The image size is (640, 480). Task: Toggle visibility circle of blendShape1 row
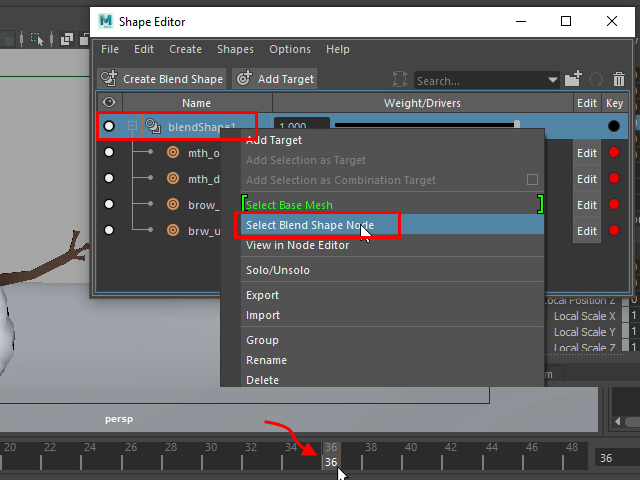pos(109,127)
